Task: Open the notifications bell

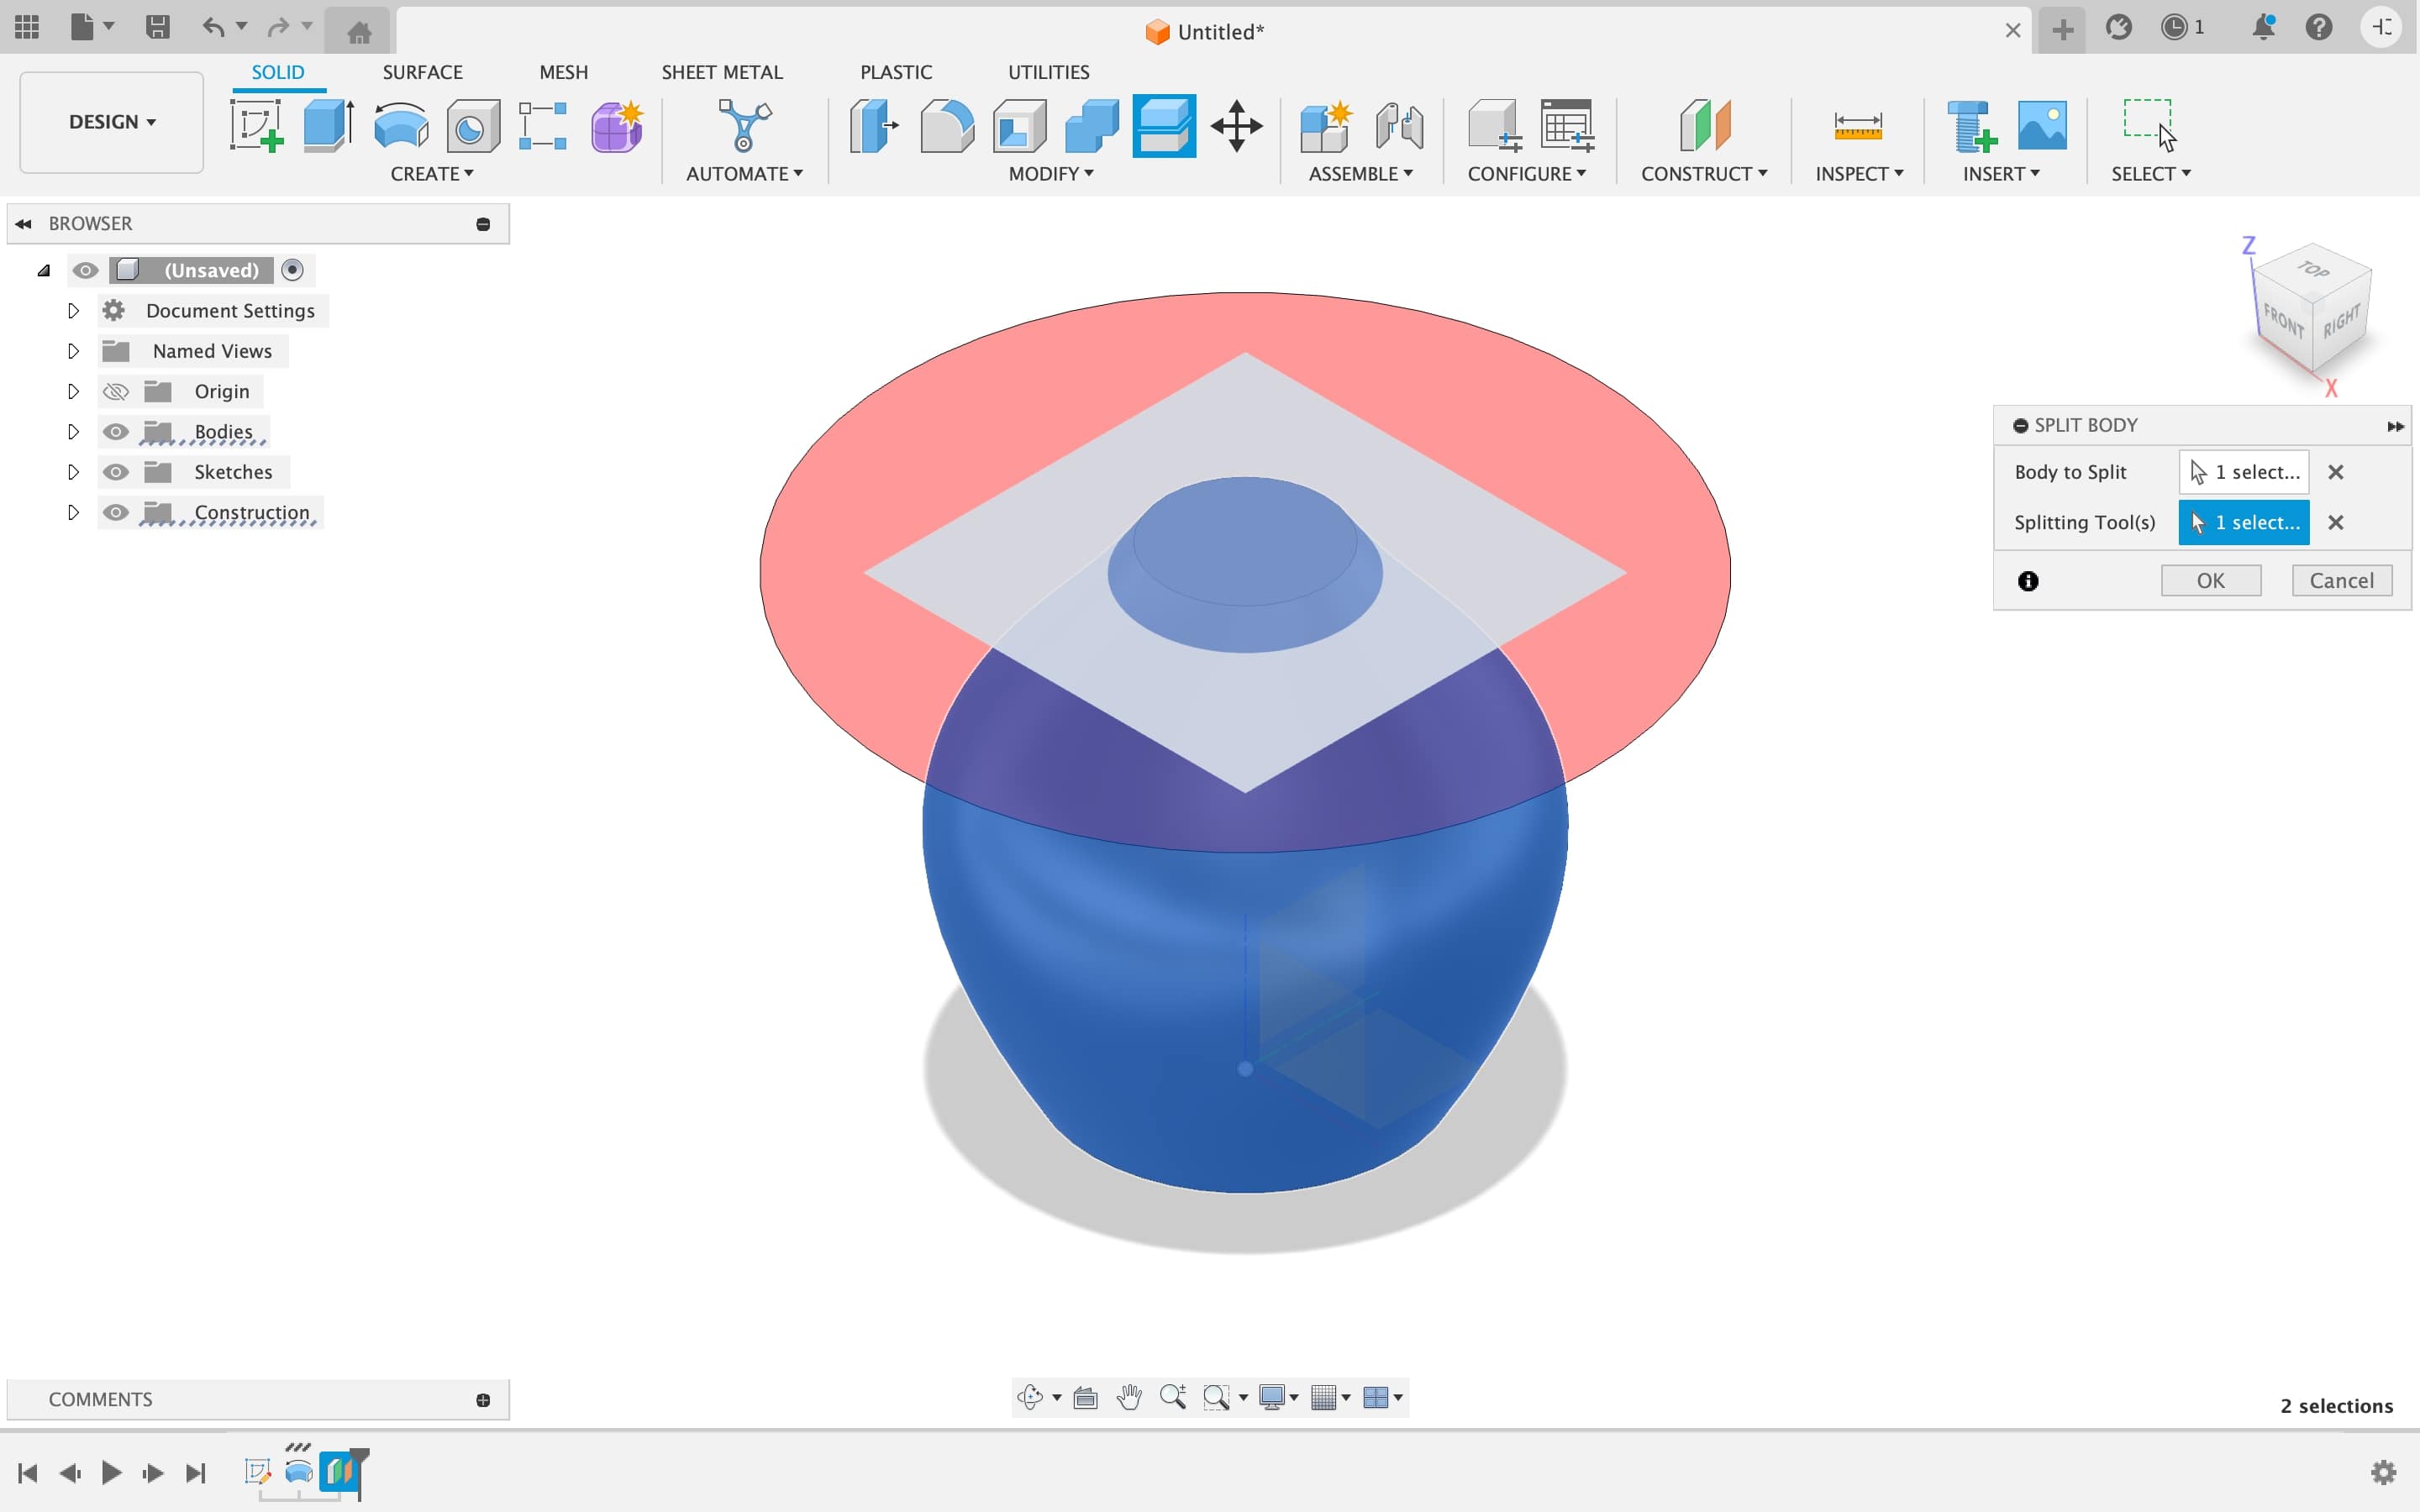Action: tap(2263, 27)
